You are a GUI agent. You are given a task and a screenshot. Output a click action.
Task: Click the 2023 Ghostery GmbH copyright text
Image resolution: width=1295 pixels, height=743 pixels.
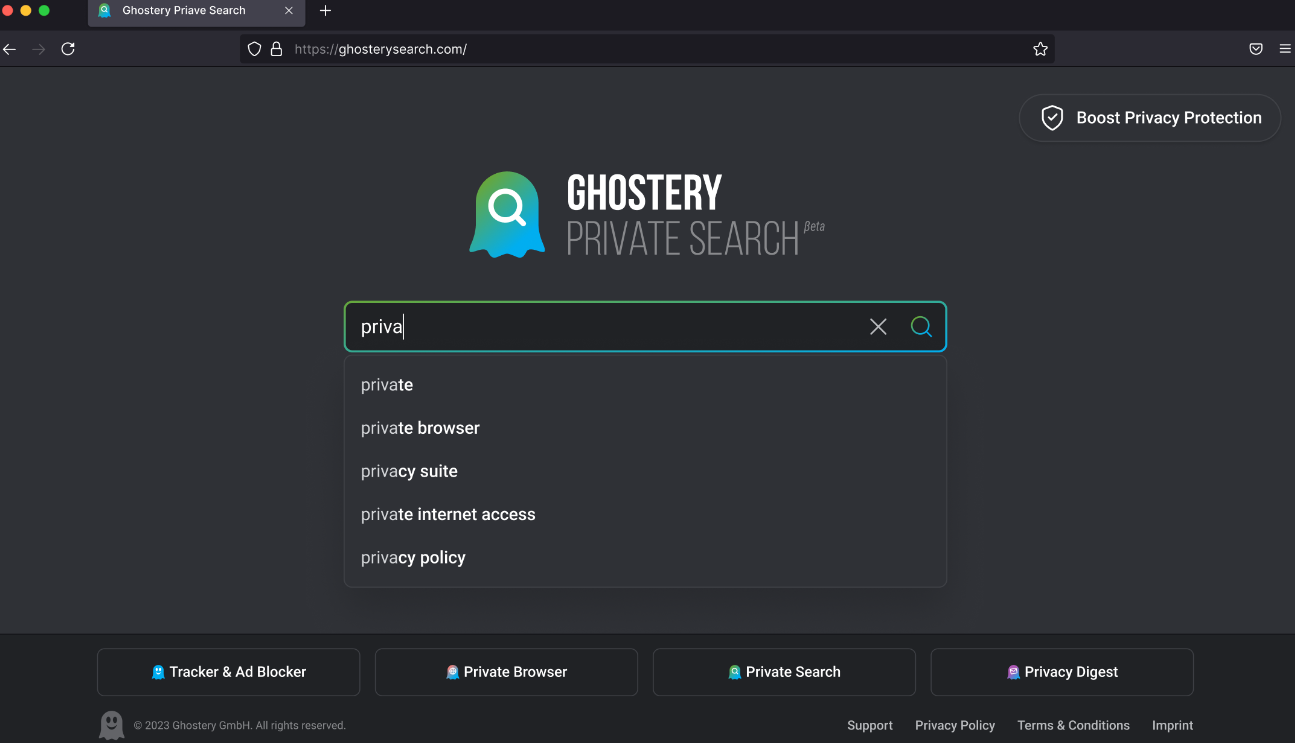(240, 726)
